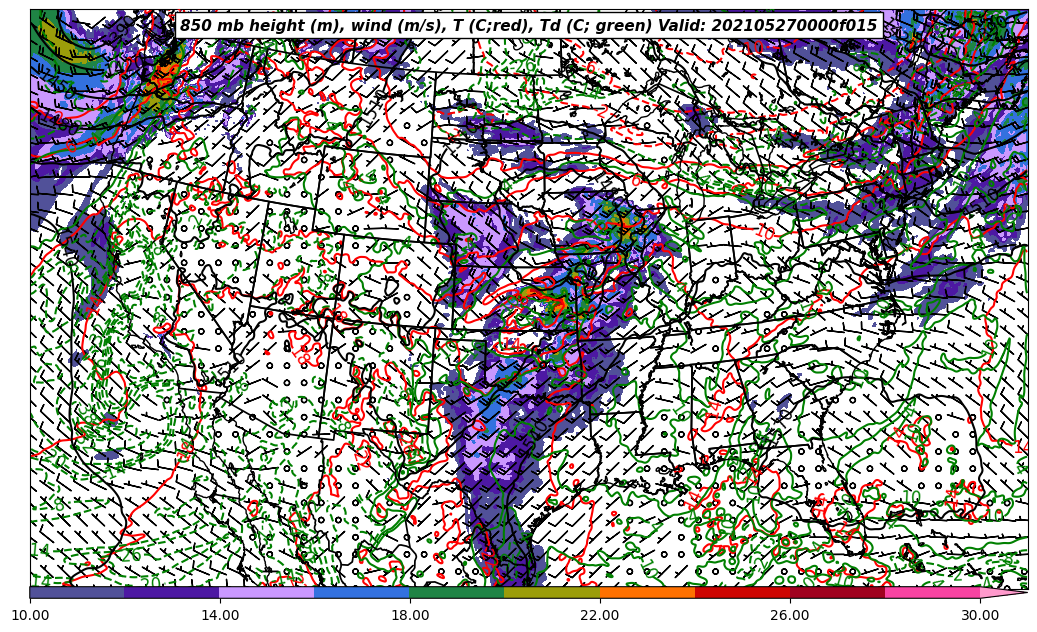Select the dark purple 12–14 colorbar segment
The height and width of the screenshot is (632, 1037).
click(x=172, y=592)
